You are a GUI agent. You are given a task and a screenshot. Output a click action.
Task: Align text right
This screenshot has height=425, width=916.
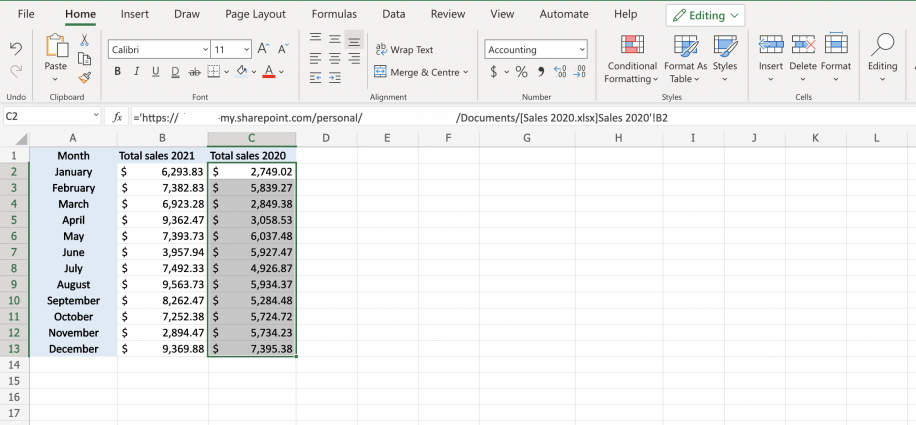pos(354,58)
